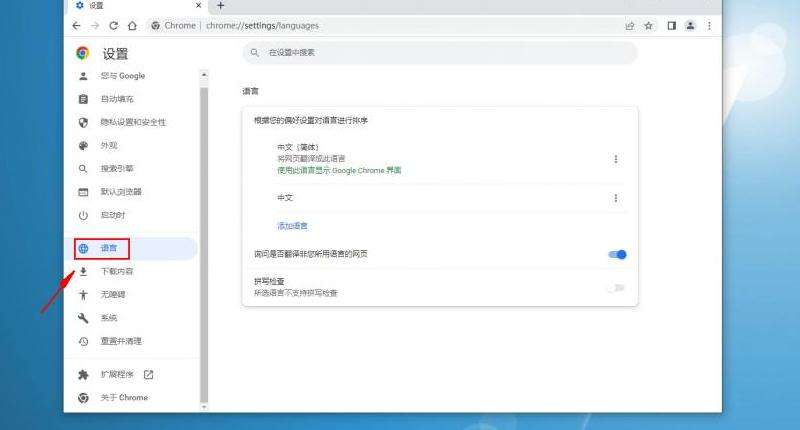Select 隐私设置和安全性 in the sidebar

[133, 122]
